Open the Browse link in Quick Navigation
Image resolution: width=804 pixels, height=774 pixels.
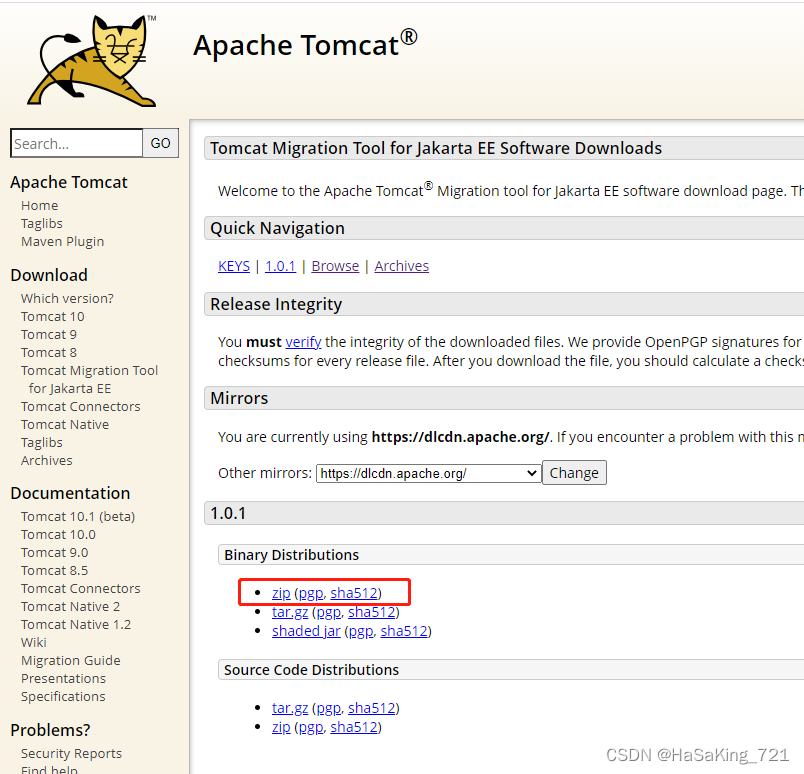(x=334, y=265)
